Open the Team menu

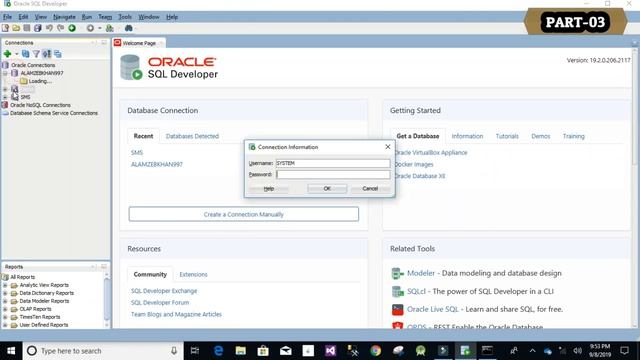coord(105,17)
